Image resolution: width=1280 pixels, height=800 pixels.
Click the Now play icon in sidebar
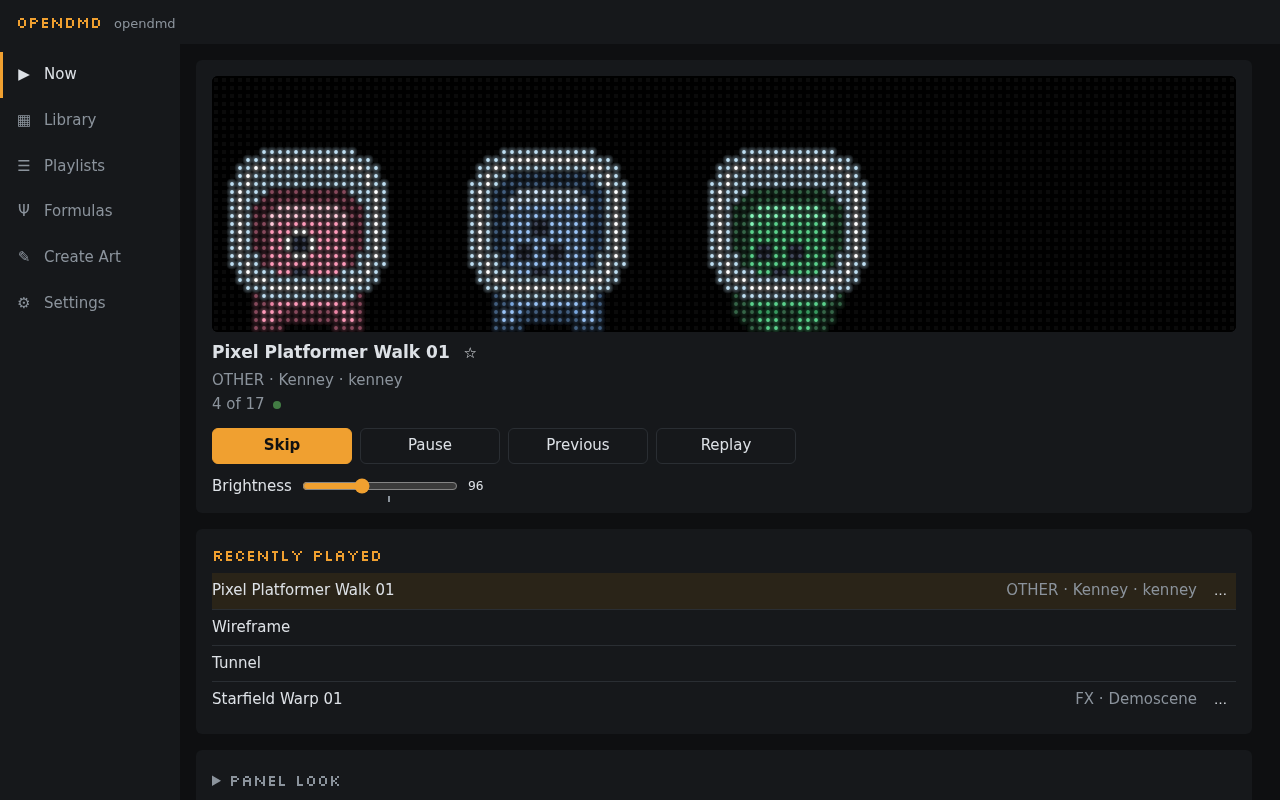coord(24,74)
